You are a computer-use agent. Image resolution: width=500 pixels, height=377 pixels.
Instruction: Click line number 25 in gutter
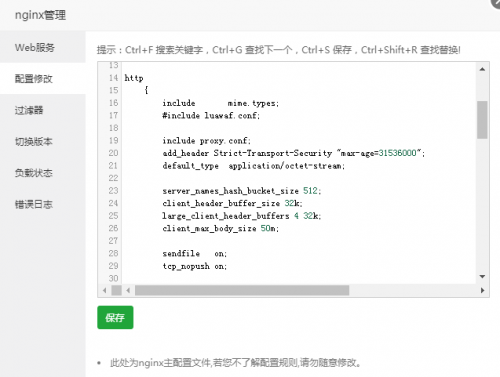click(113, 216)
